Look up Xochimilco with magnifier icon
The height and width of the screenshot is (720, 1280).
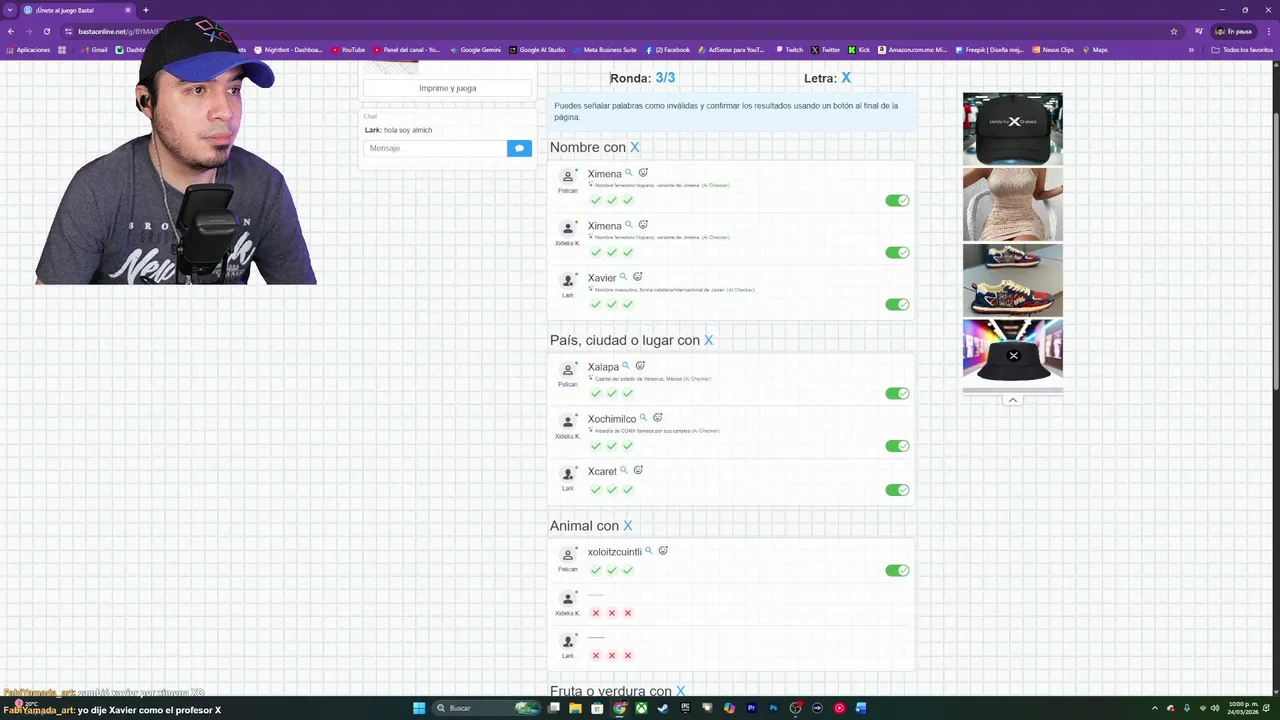[643, 418]
